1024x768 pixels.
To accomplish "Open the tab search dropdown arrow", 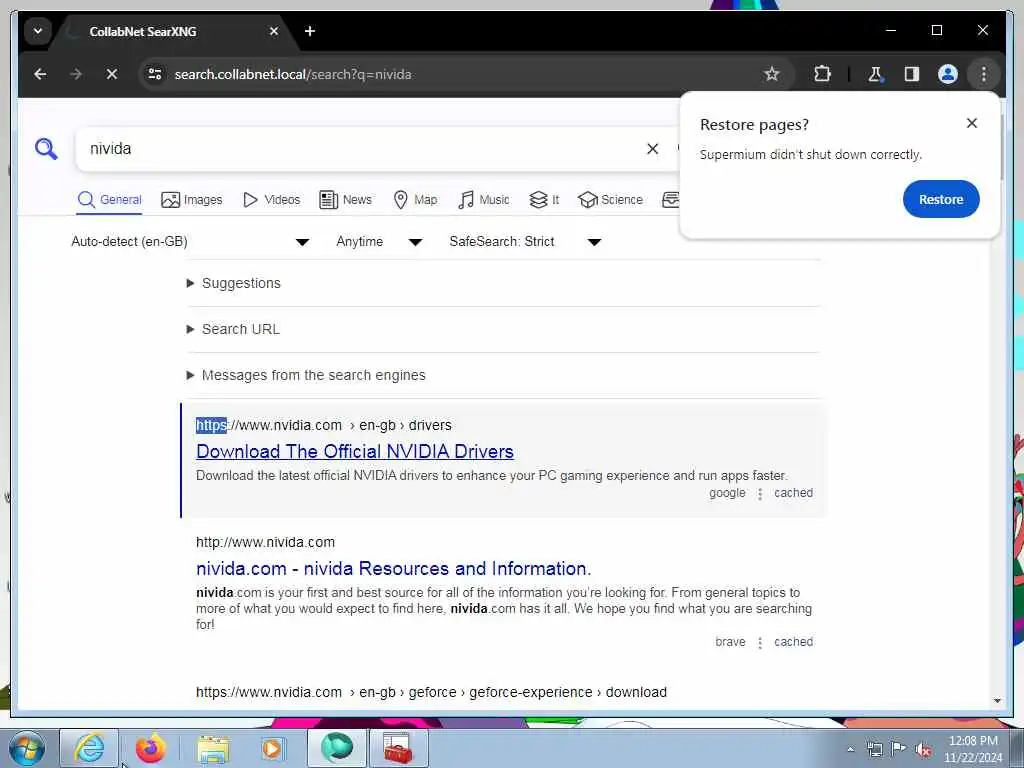I will (x=38, y=31).
